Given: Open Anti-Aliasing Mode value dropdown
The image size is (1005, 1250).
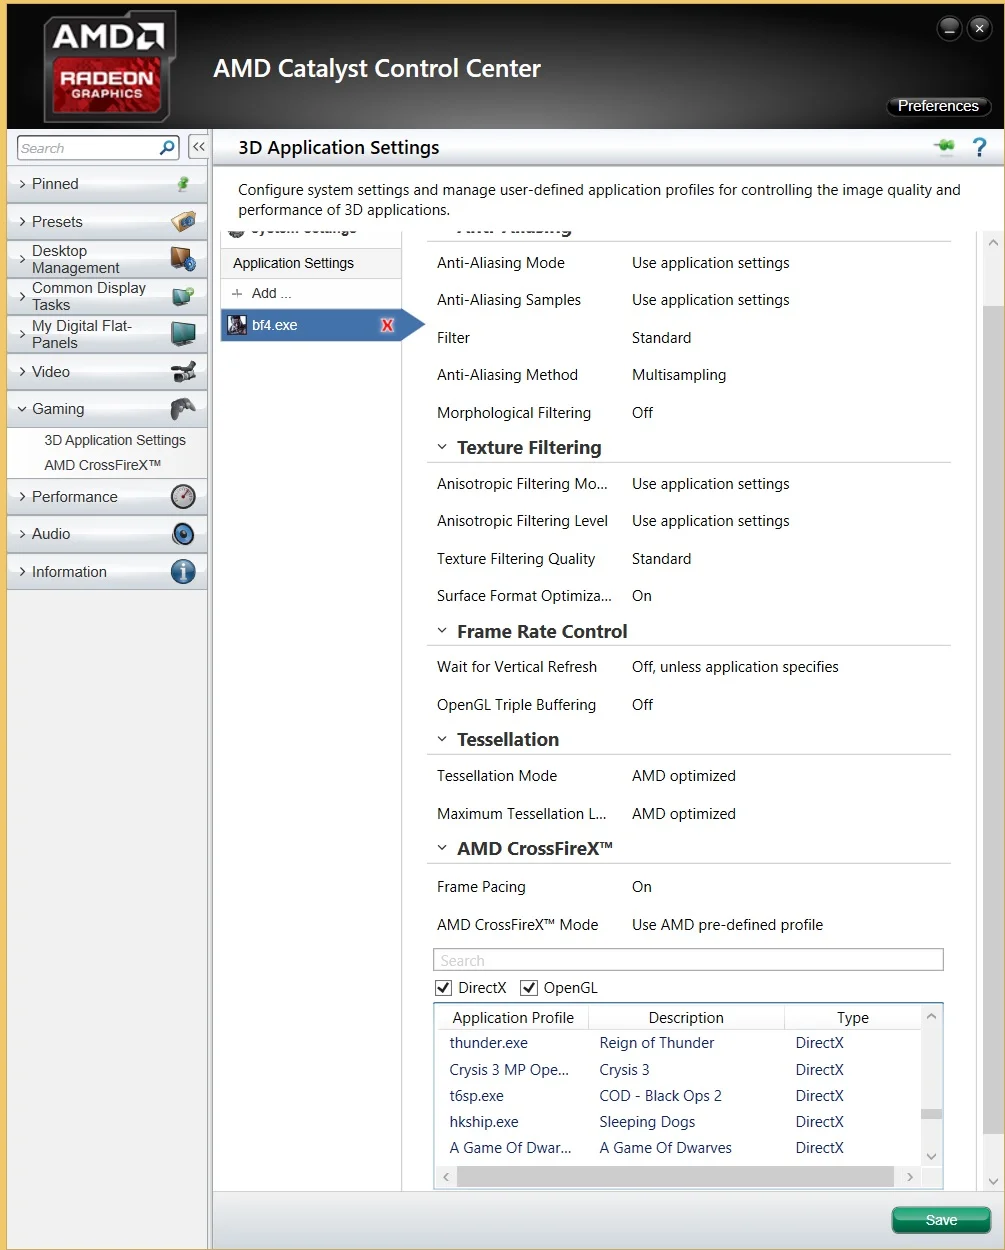Looking at the screenshot, I should click(711, 263).
